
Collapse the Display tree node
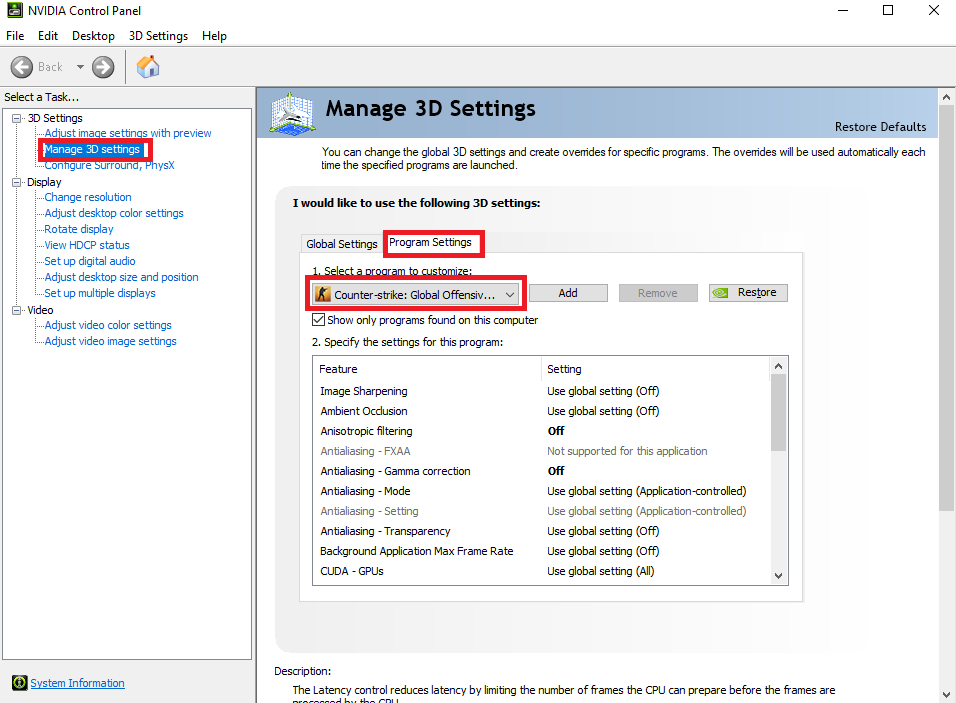[16, 182]
